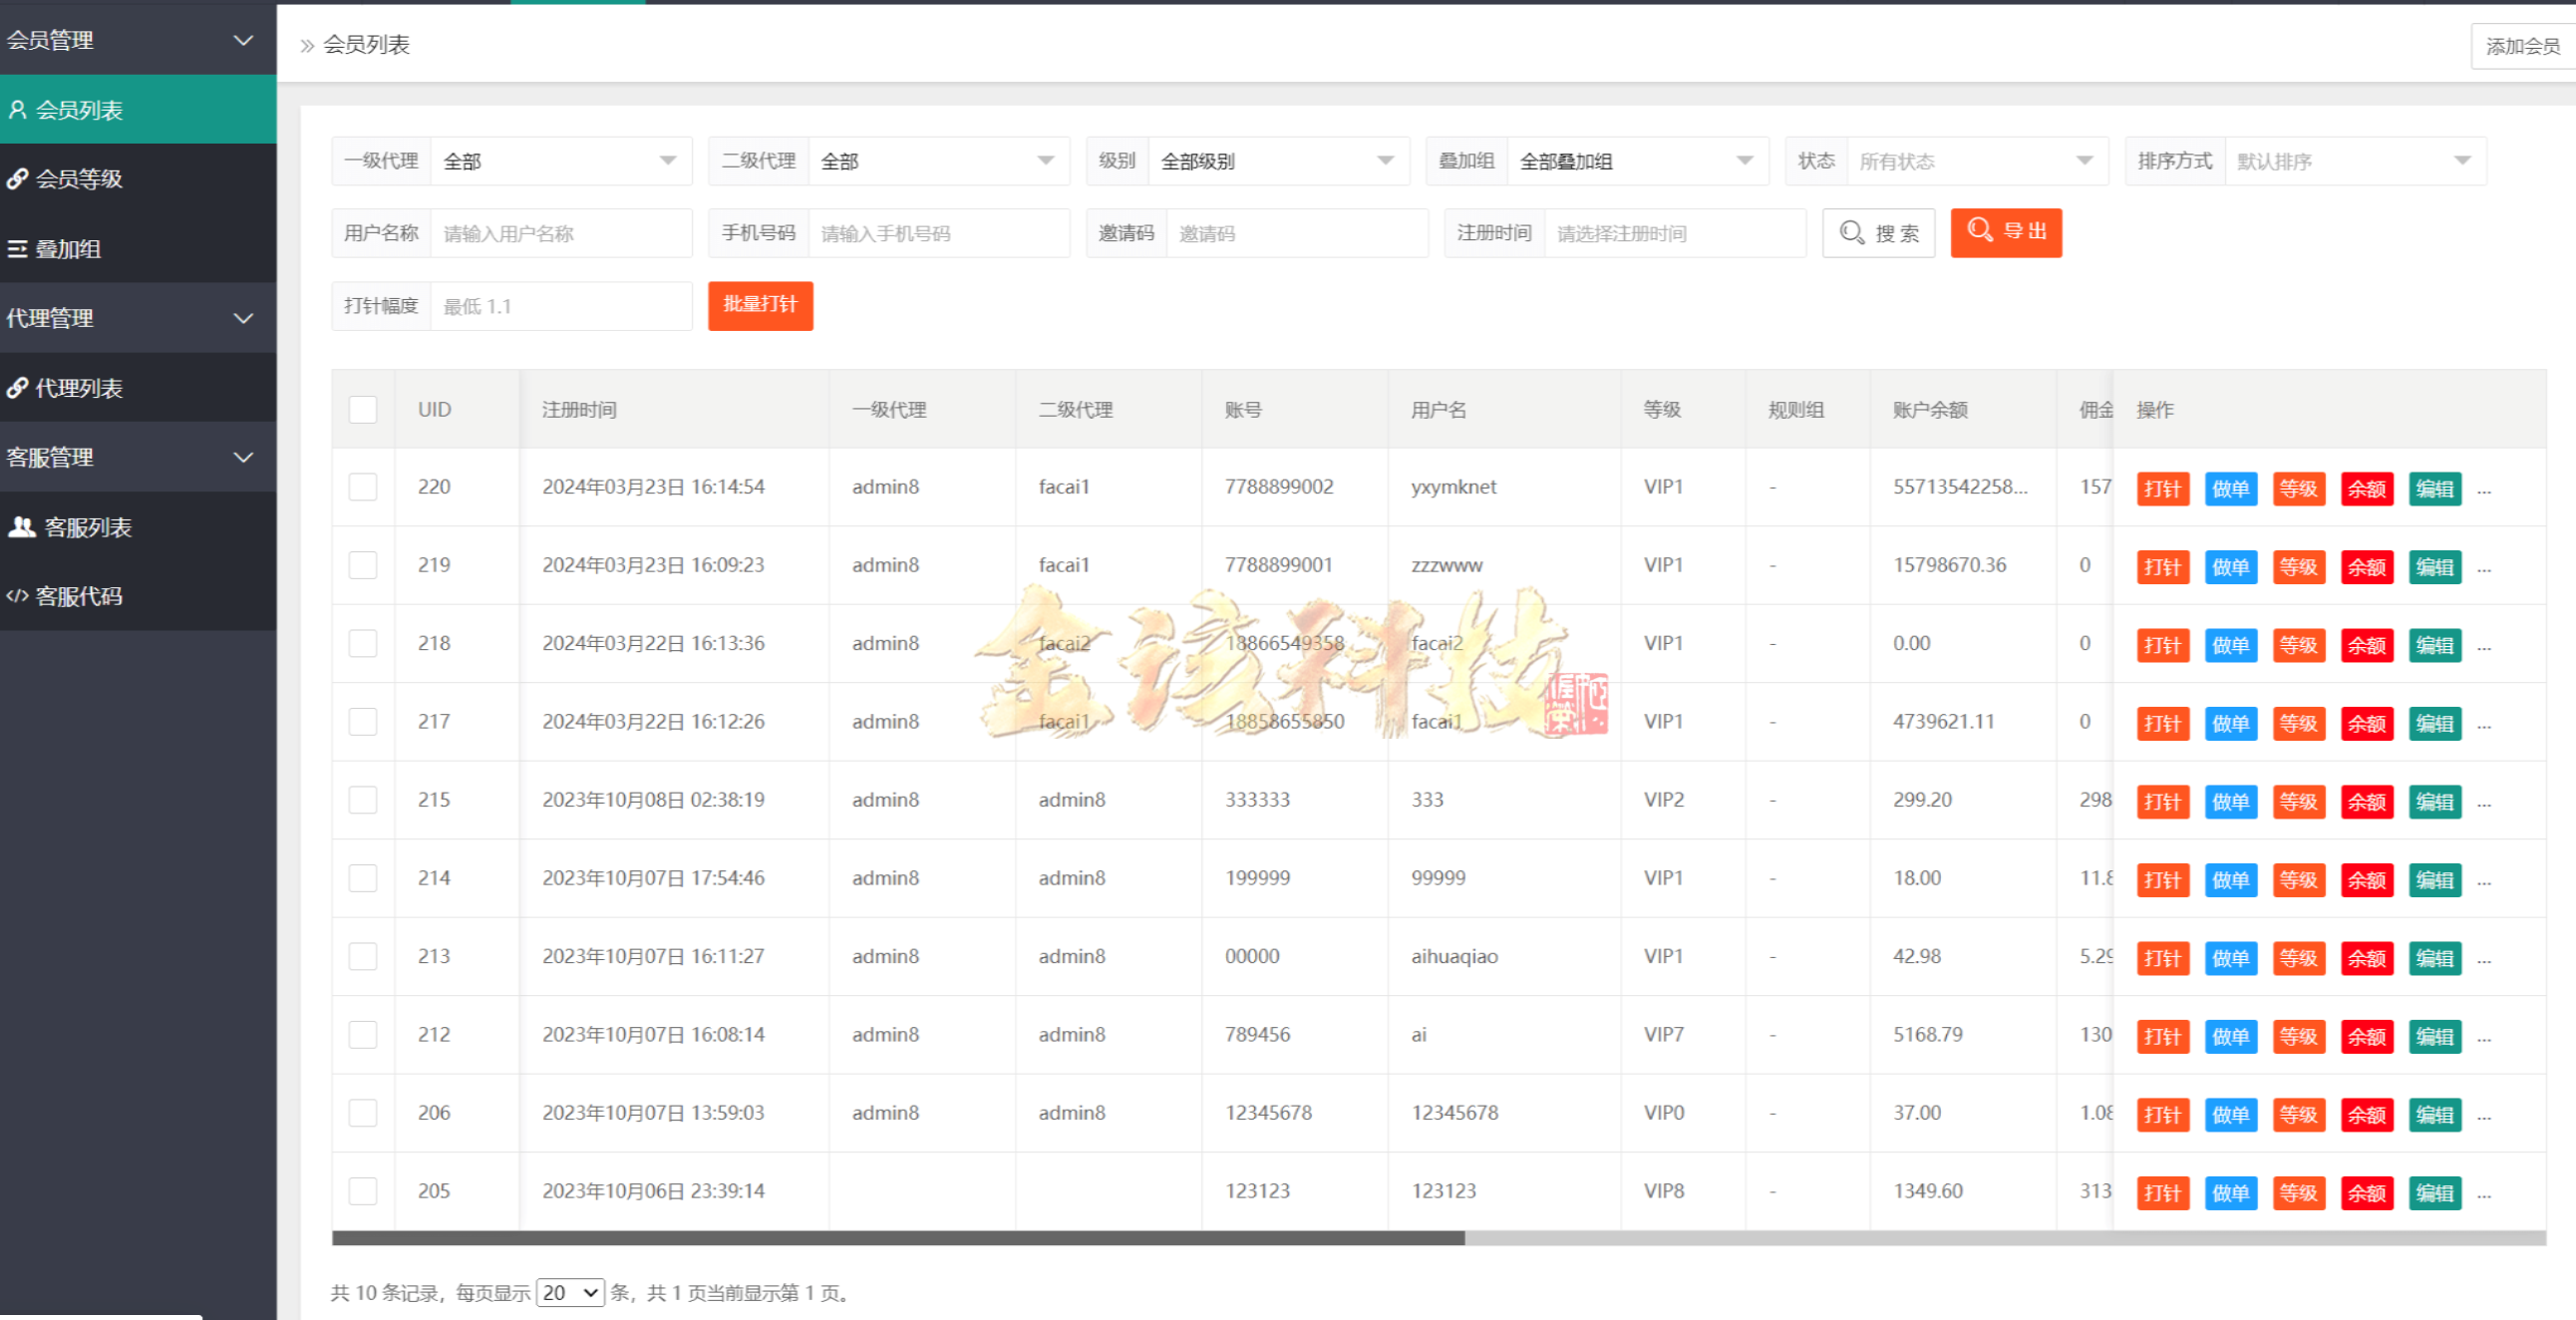Click the 批量打针 batch button
Viewport: 2576px width, 1320px height.
(x=760, y=306)
